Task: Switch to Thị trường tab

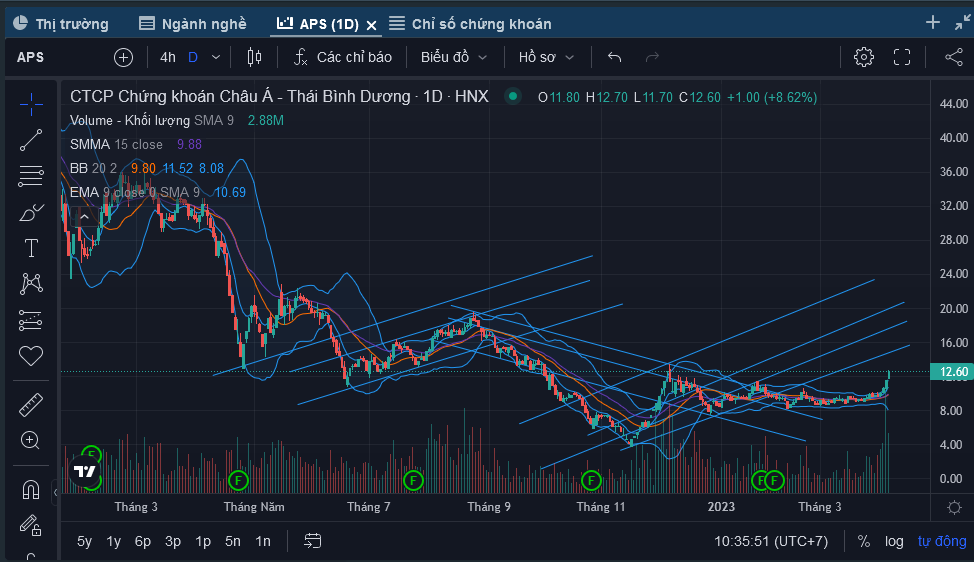Action: (61, 24)
